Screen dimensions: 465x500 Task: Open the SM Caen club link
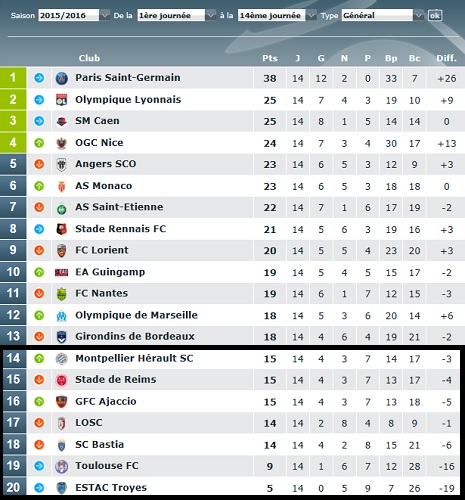pyautogui.click(x=97, y=121)
